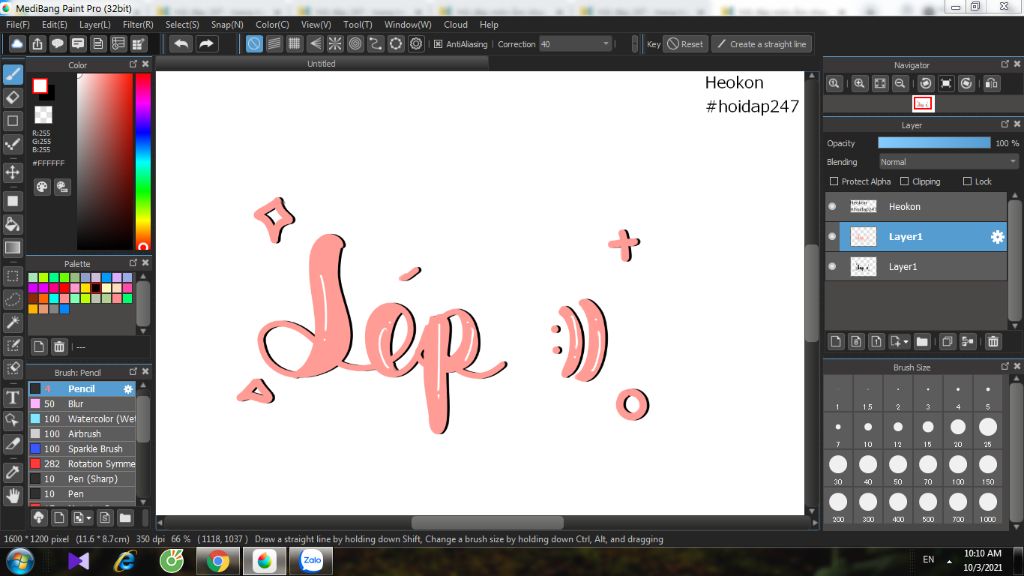Open the Filter menu
Viewport: 1024px width, 576px height.
pyautogui.click(x=138, y=24)
